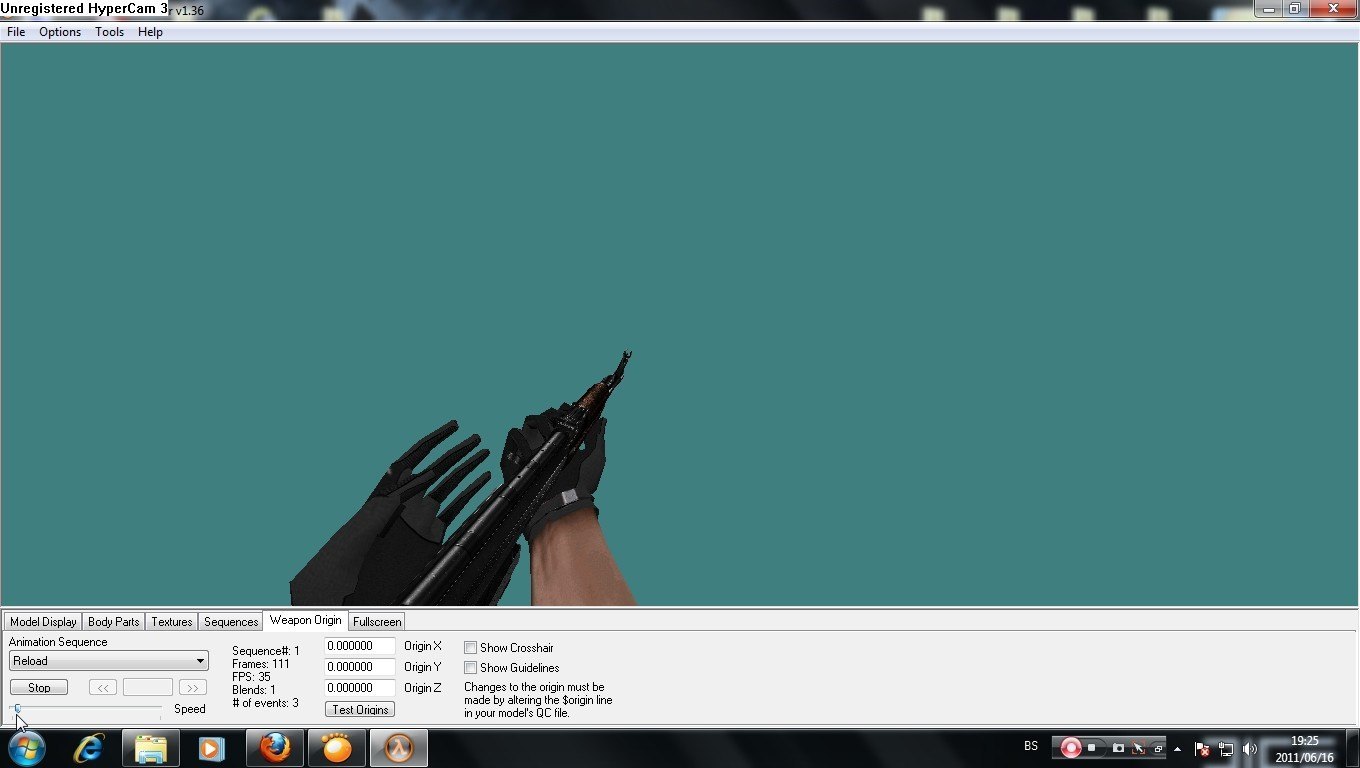Click the volume speaker tray icon
Viewport: 1360px width, 768px height.
1249,749
